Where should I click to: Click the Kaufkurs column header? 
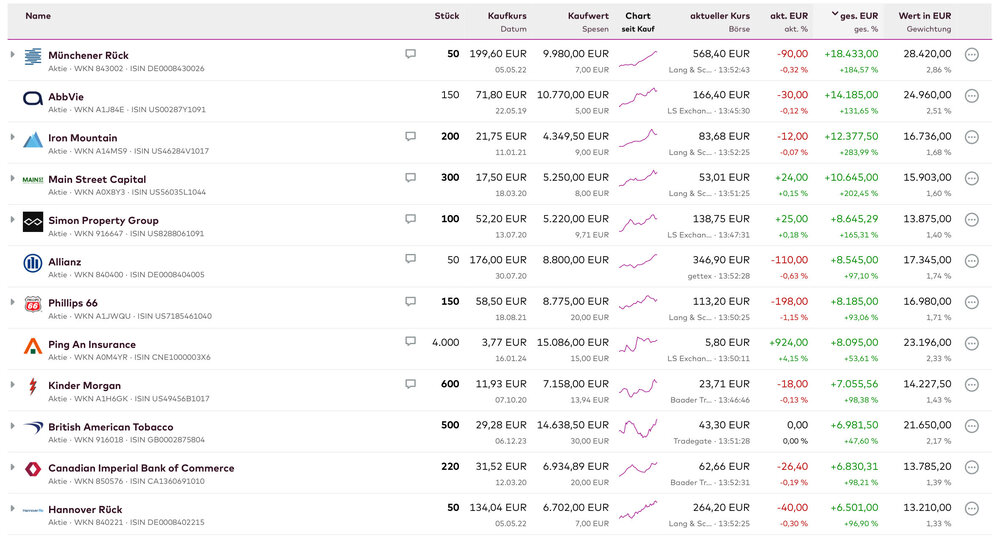[507, 16]
